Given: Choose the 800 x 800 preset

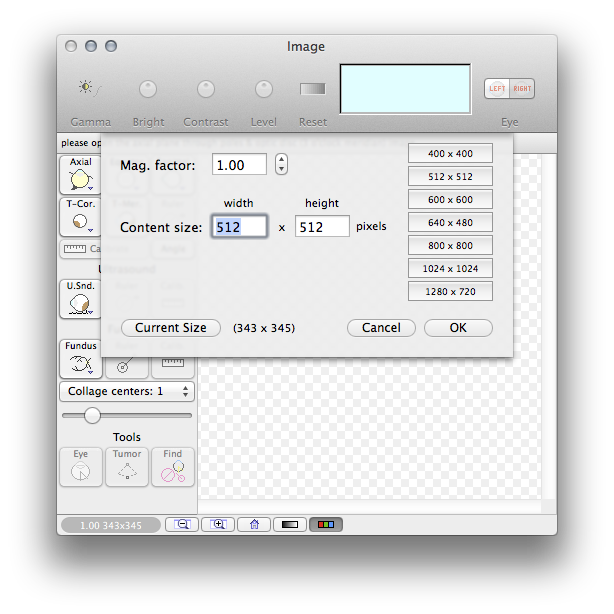Looking at the screenshot, I should (450, 246).
